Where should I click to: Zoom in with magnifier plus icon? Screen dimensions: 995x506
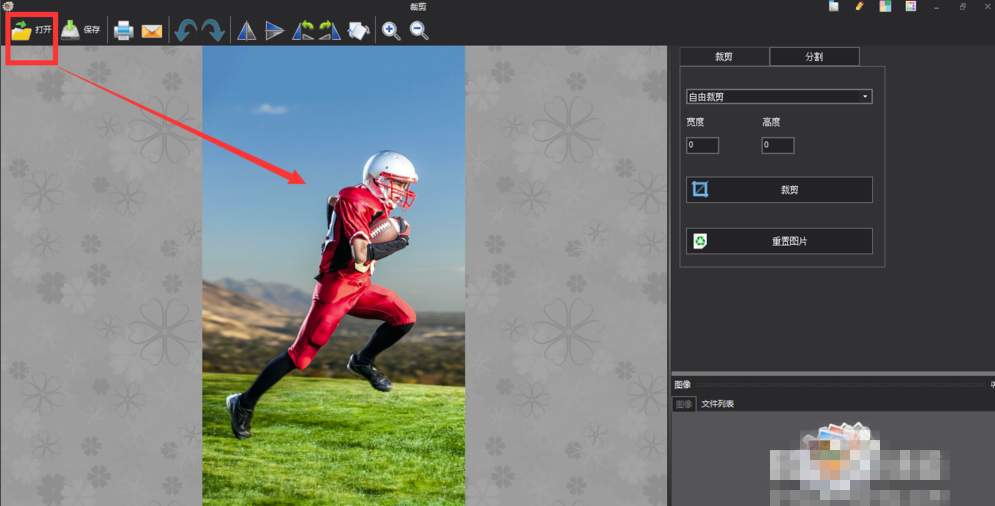pyautogui.click(x=391, y=31)
